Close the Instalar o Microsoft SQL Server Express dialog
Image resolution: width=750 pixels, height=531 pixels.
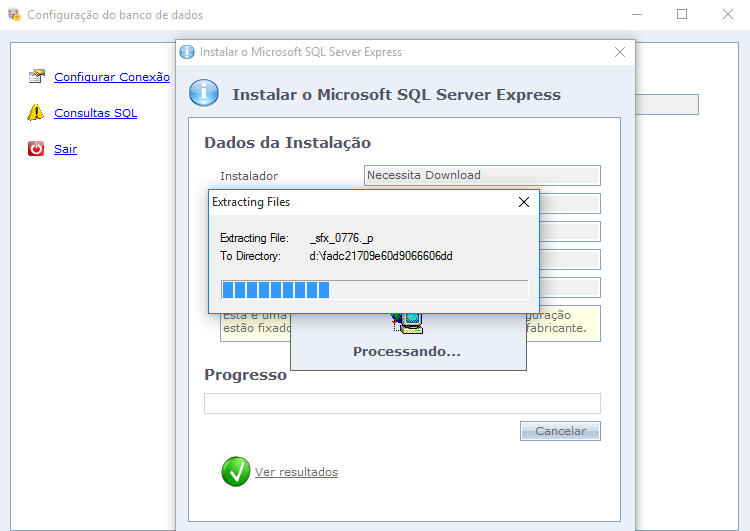click(620, 52)
